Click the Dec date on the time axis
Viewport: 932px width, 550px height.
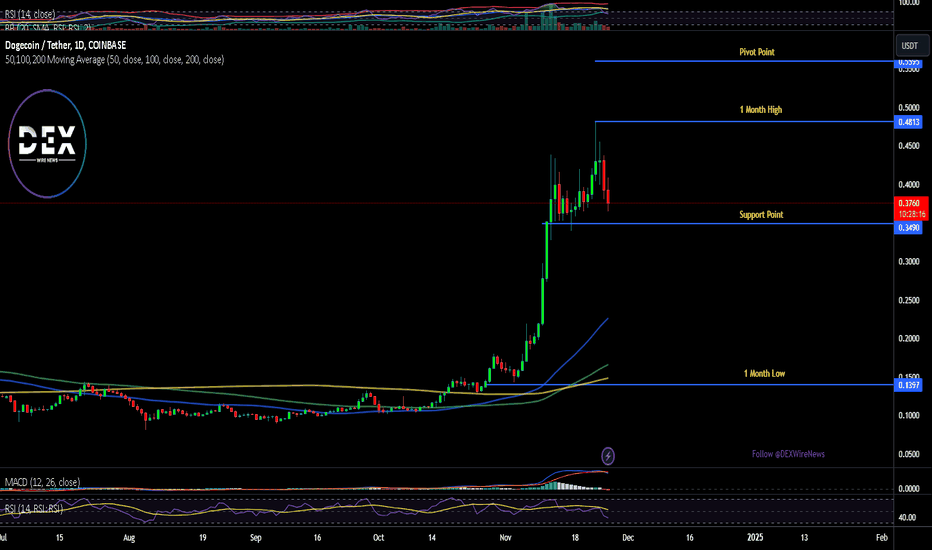click(628, 538)
